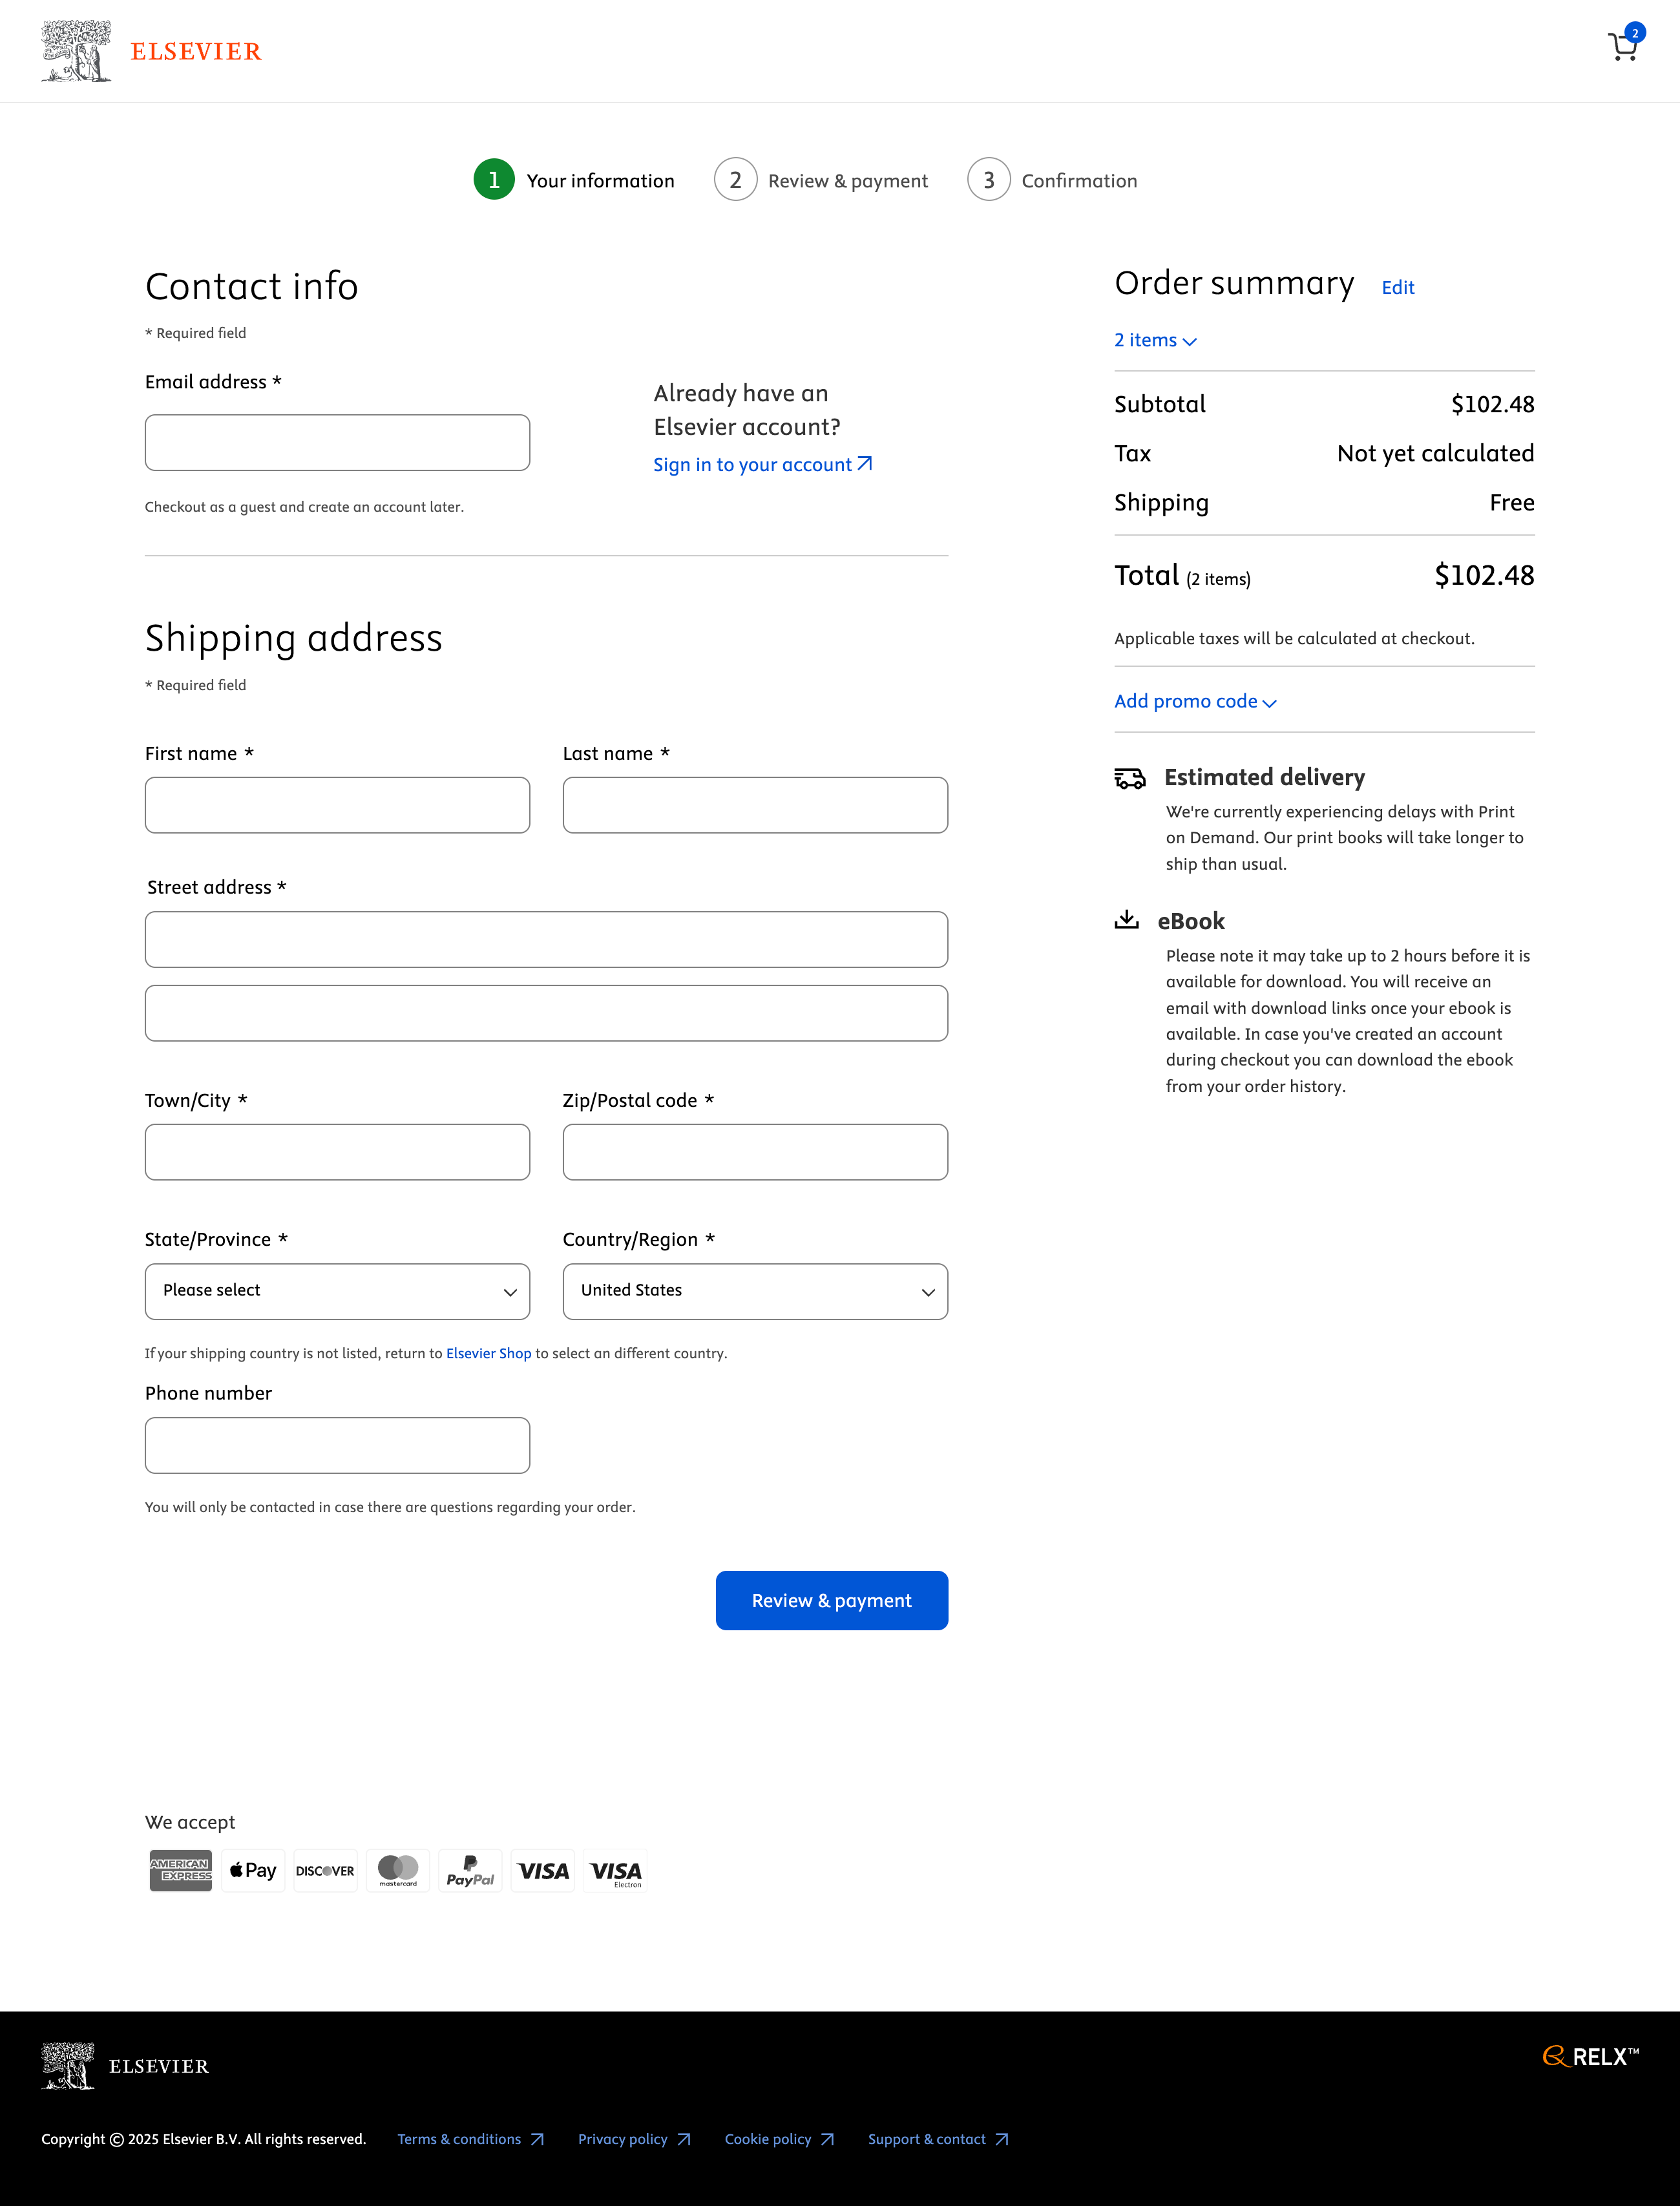
Task: Click the blue Review & payment button
Action: [x=831, y=1601]
